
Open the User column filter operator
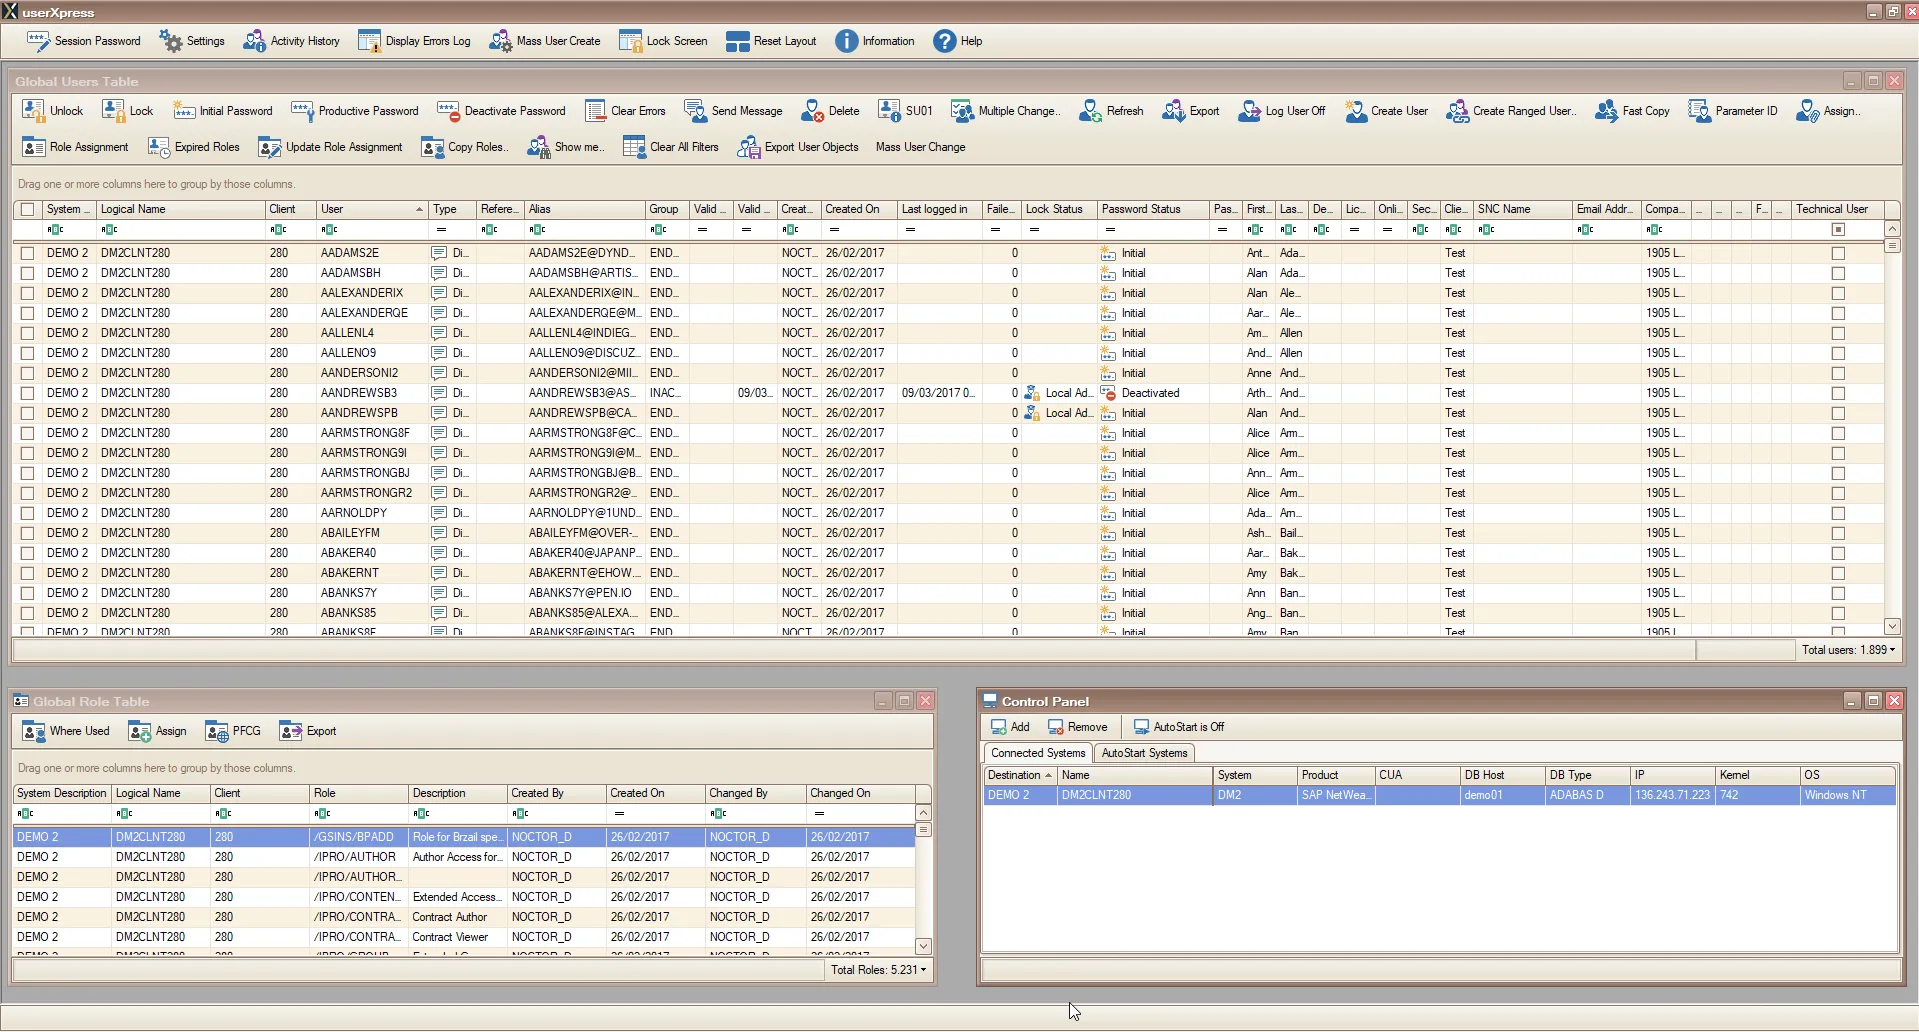pyautogui.click(x=329, y=229)
